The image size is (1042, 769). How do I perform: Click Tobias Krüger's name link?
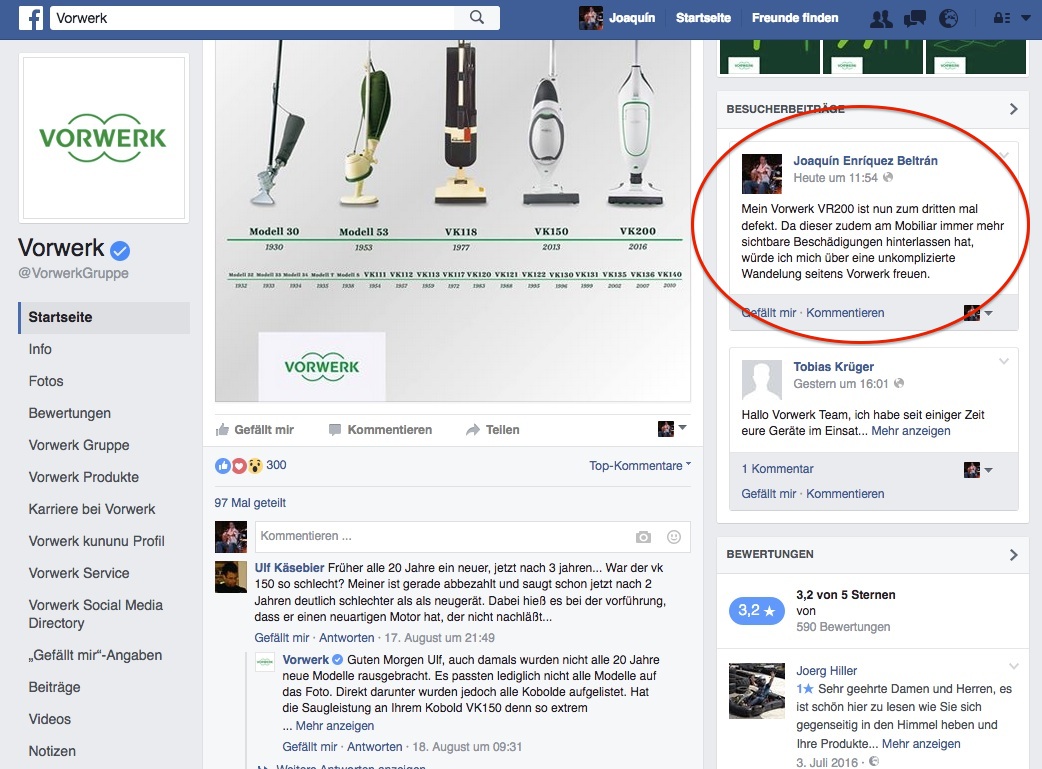[x=833, y=367]
